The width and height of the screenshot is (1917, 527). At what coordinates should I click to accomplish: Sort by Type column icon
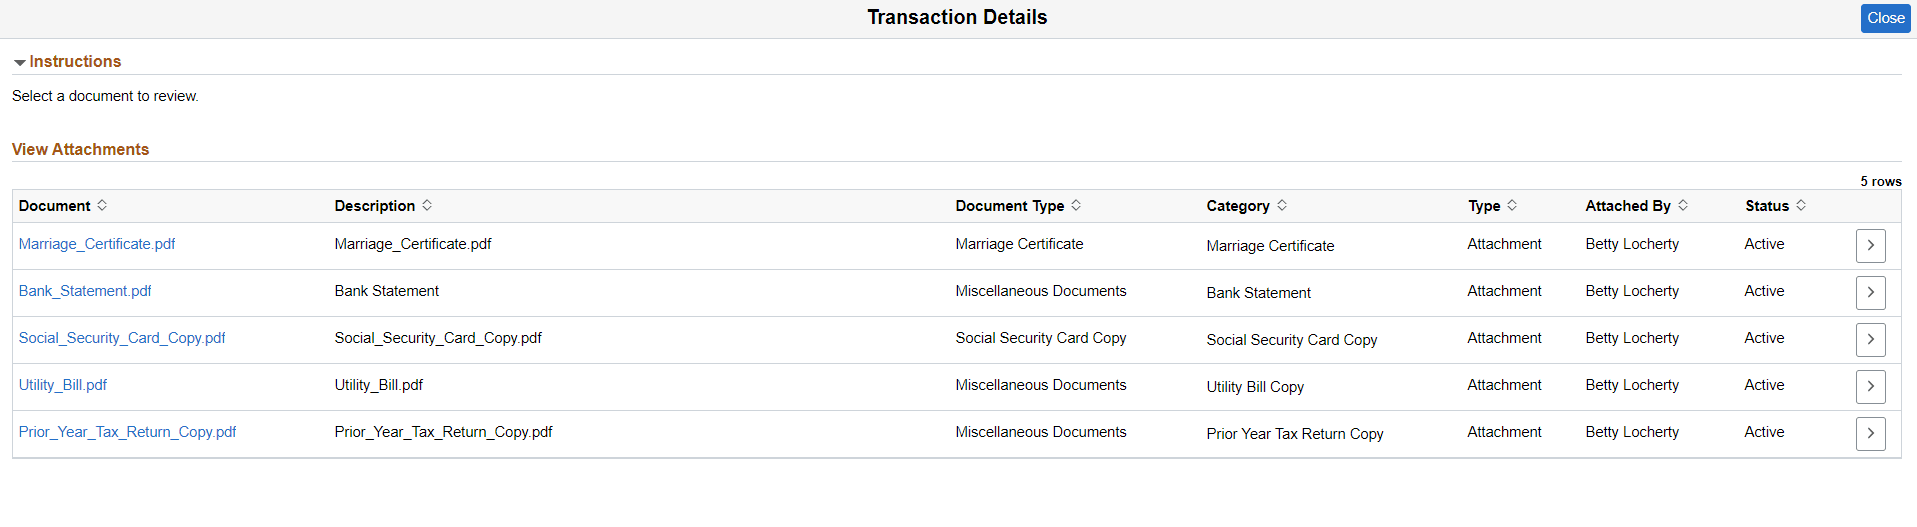(1512, 205)
